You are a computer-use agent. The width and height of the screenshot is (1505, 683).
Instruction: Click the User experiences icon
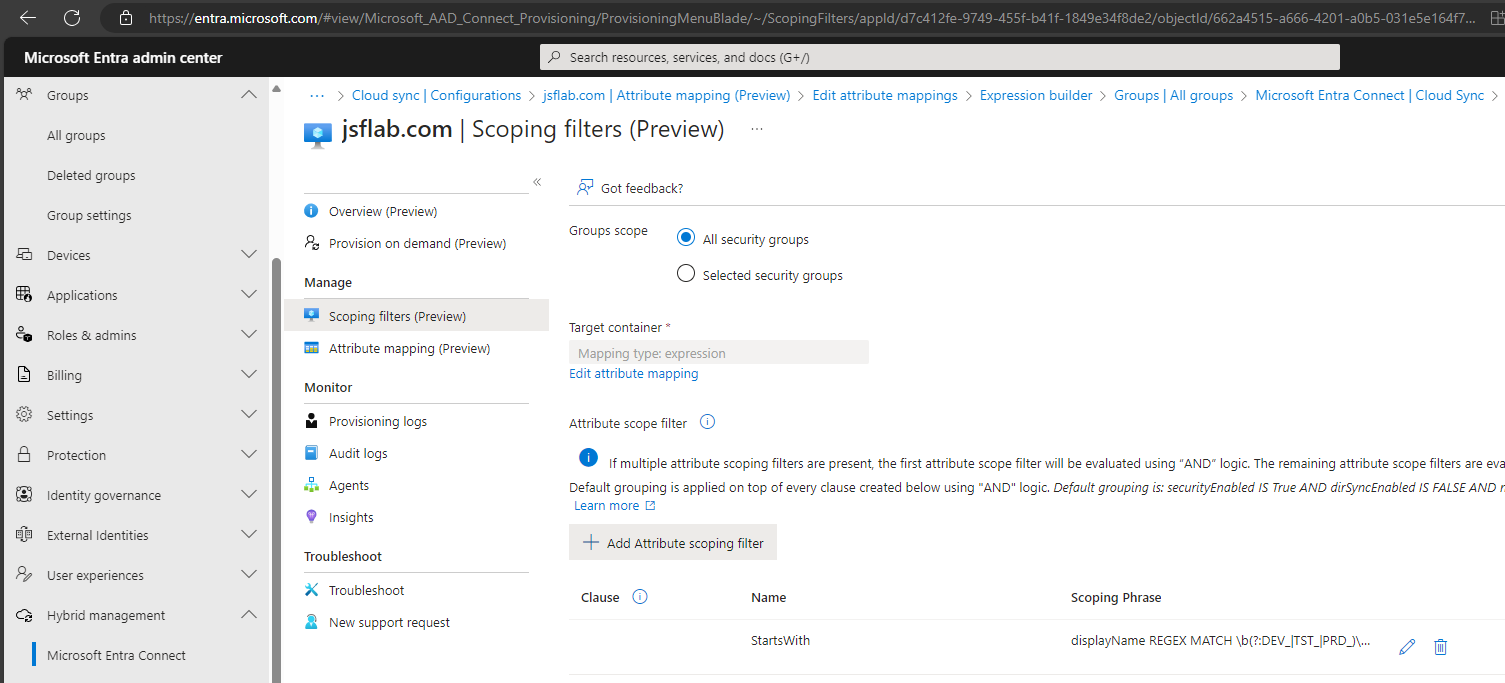(x=25, y=575)
